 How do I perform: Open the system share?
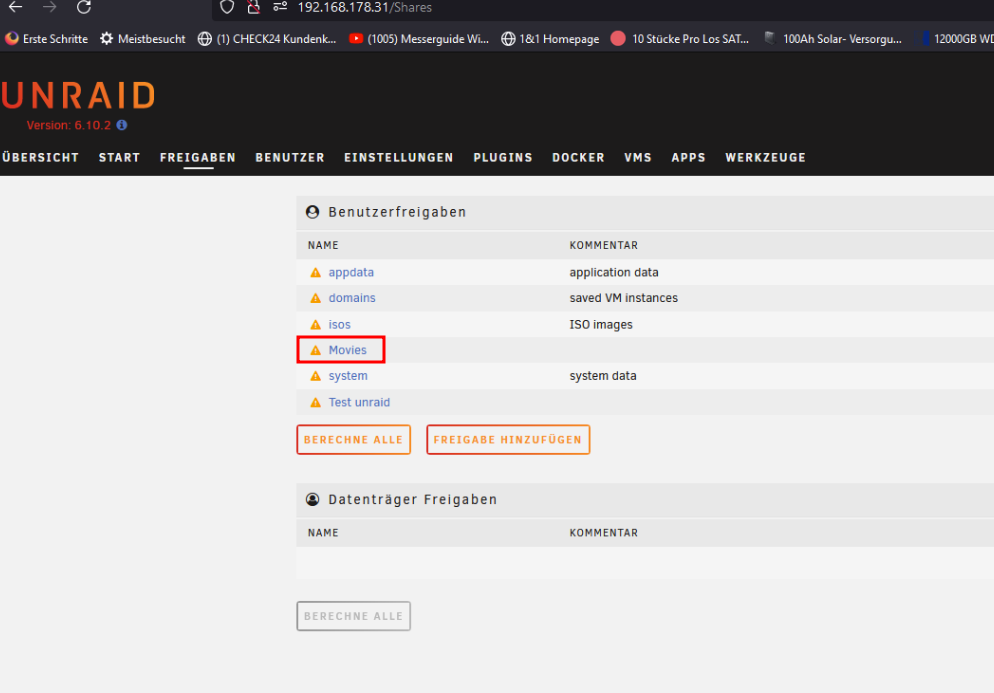348,376
